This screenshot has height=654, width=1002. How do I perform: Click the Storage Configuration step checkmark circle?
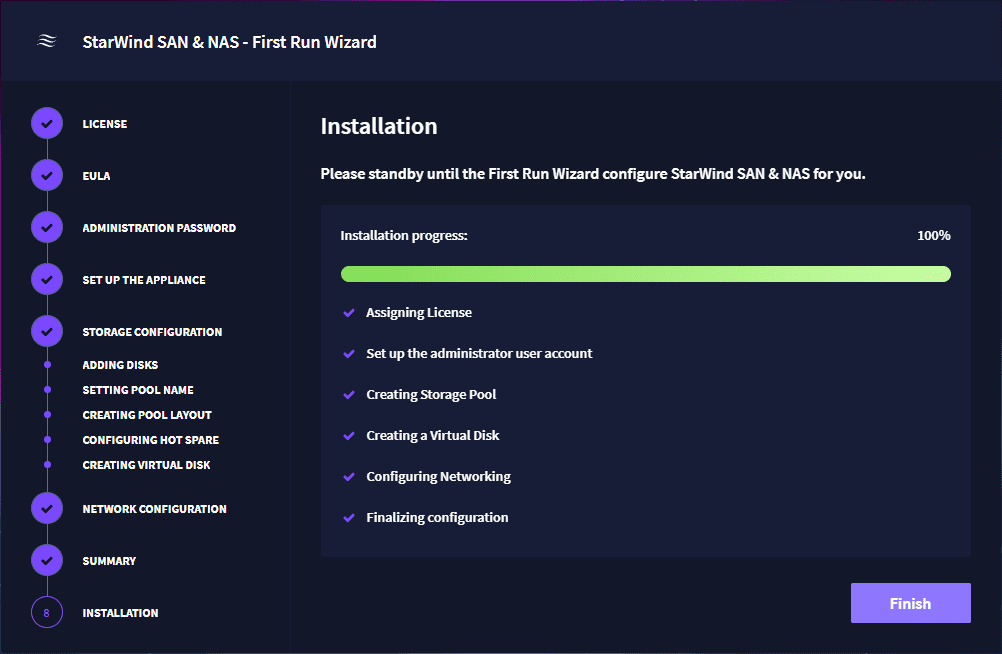tap(47, 331)
